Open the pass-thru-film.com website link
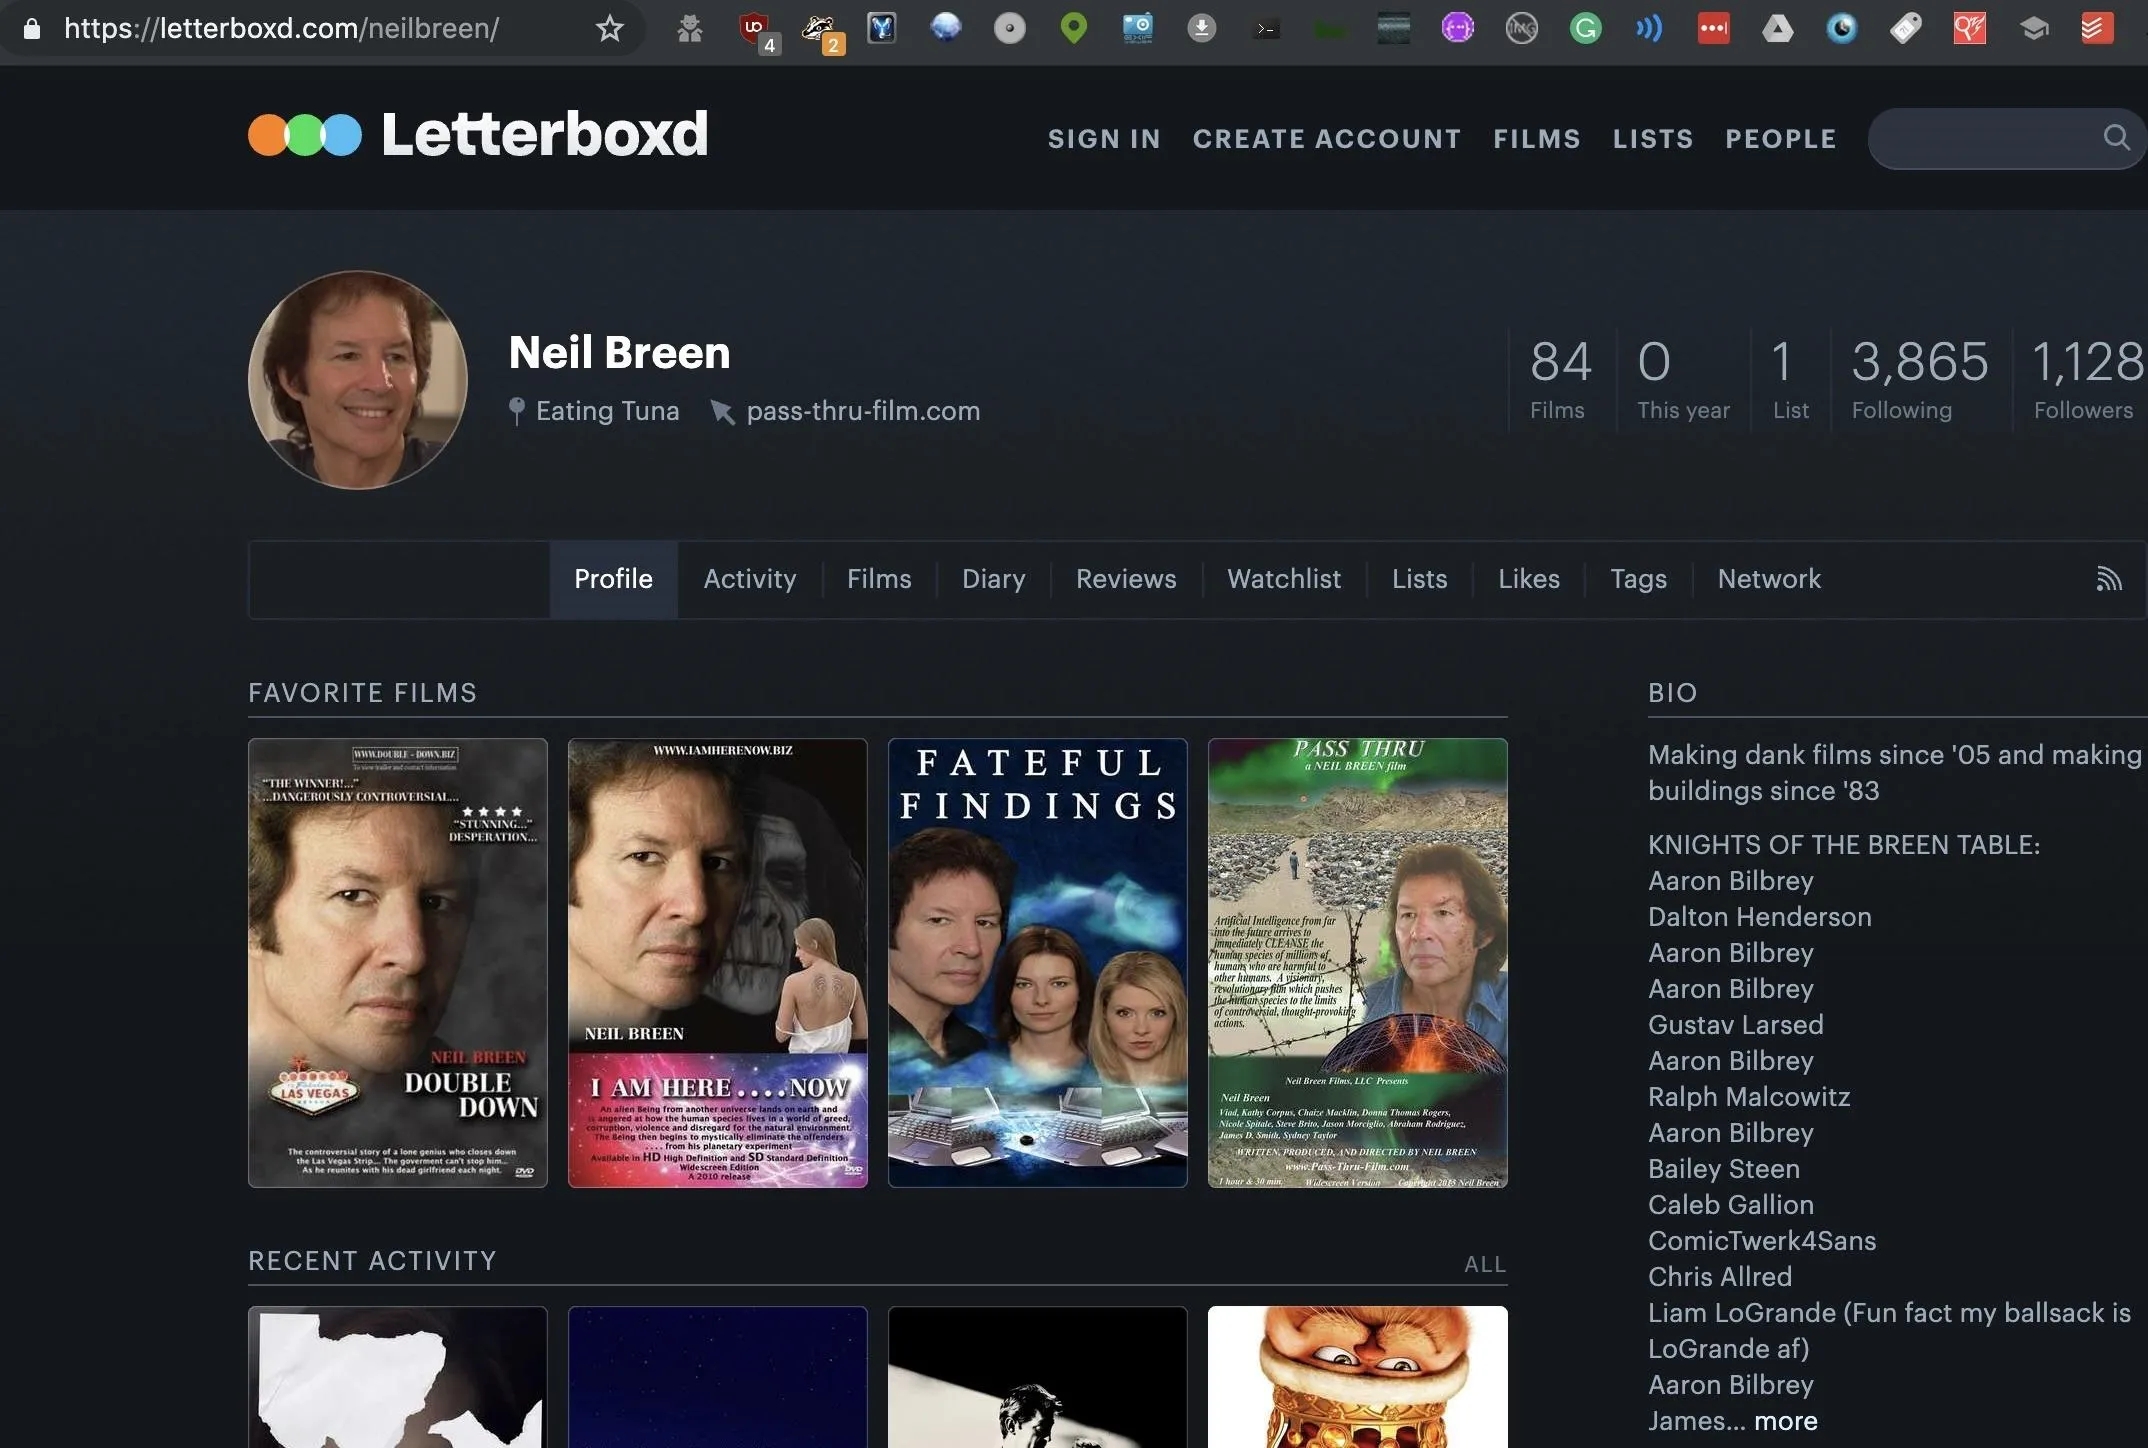This screenshot has height=1448, width=2148. point(862,411)
